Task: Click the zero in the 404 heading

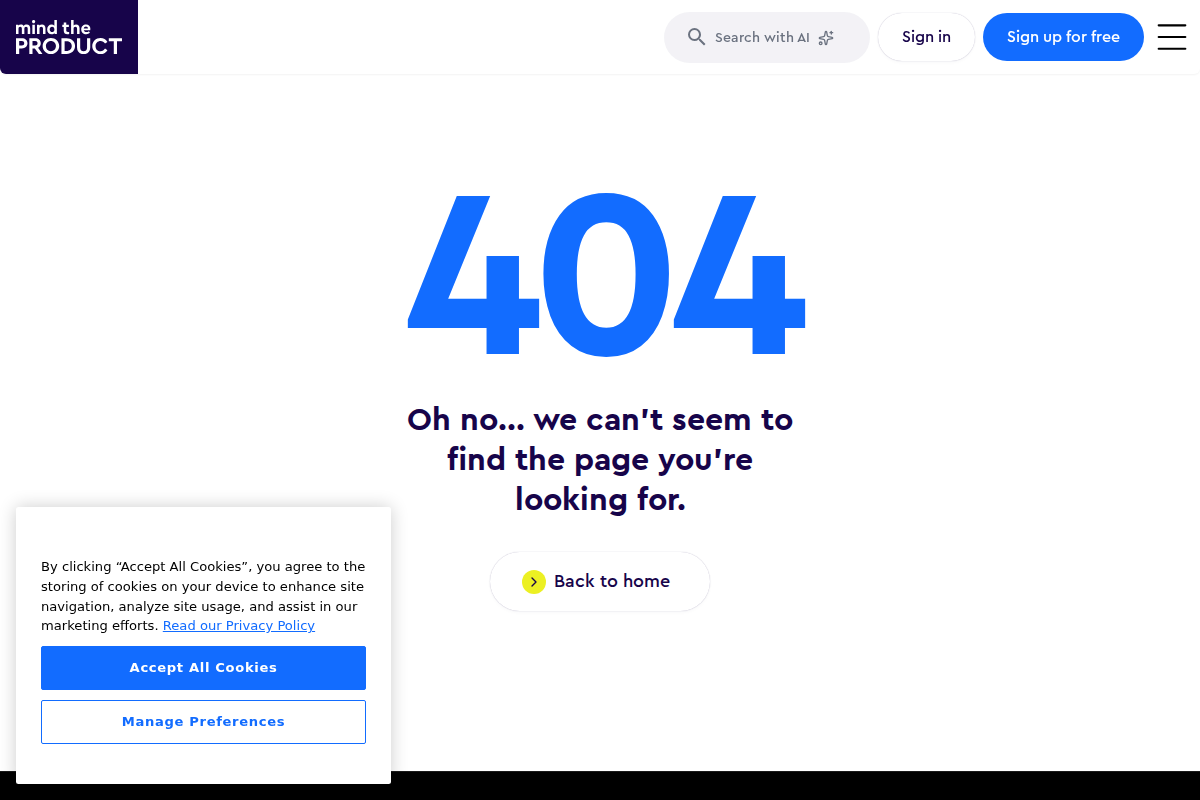Action: [603, 275]
